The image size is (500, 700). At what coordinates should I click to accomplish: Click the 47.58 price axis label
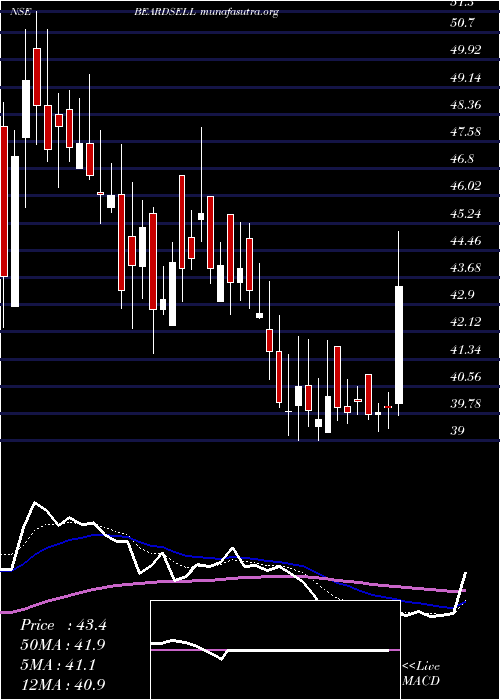466,132
